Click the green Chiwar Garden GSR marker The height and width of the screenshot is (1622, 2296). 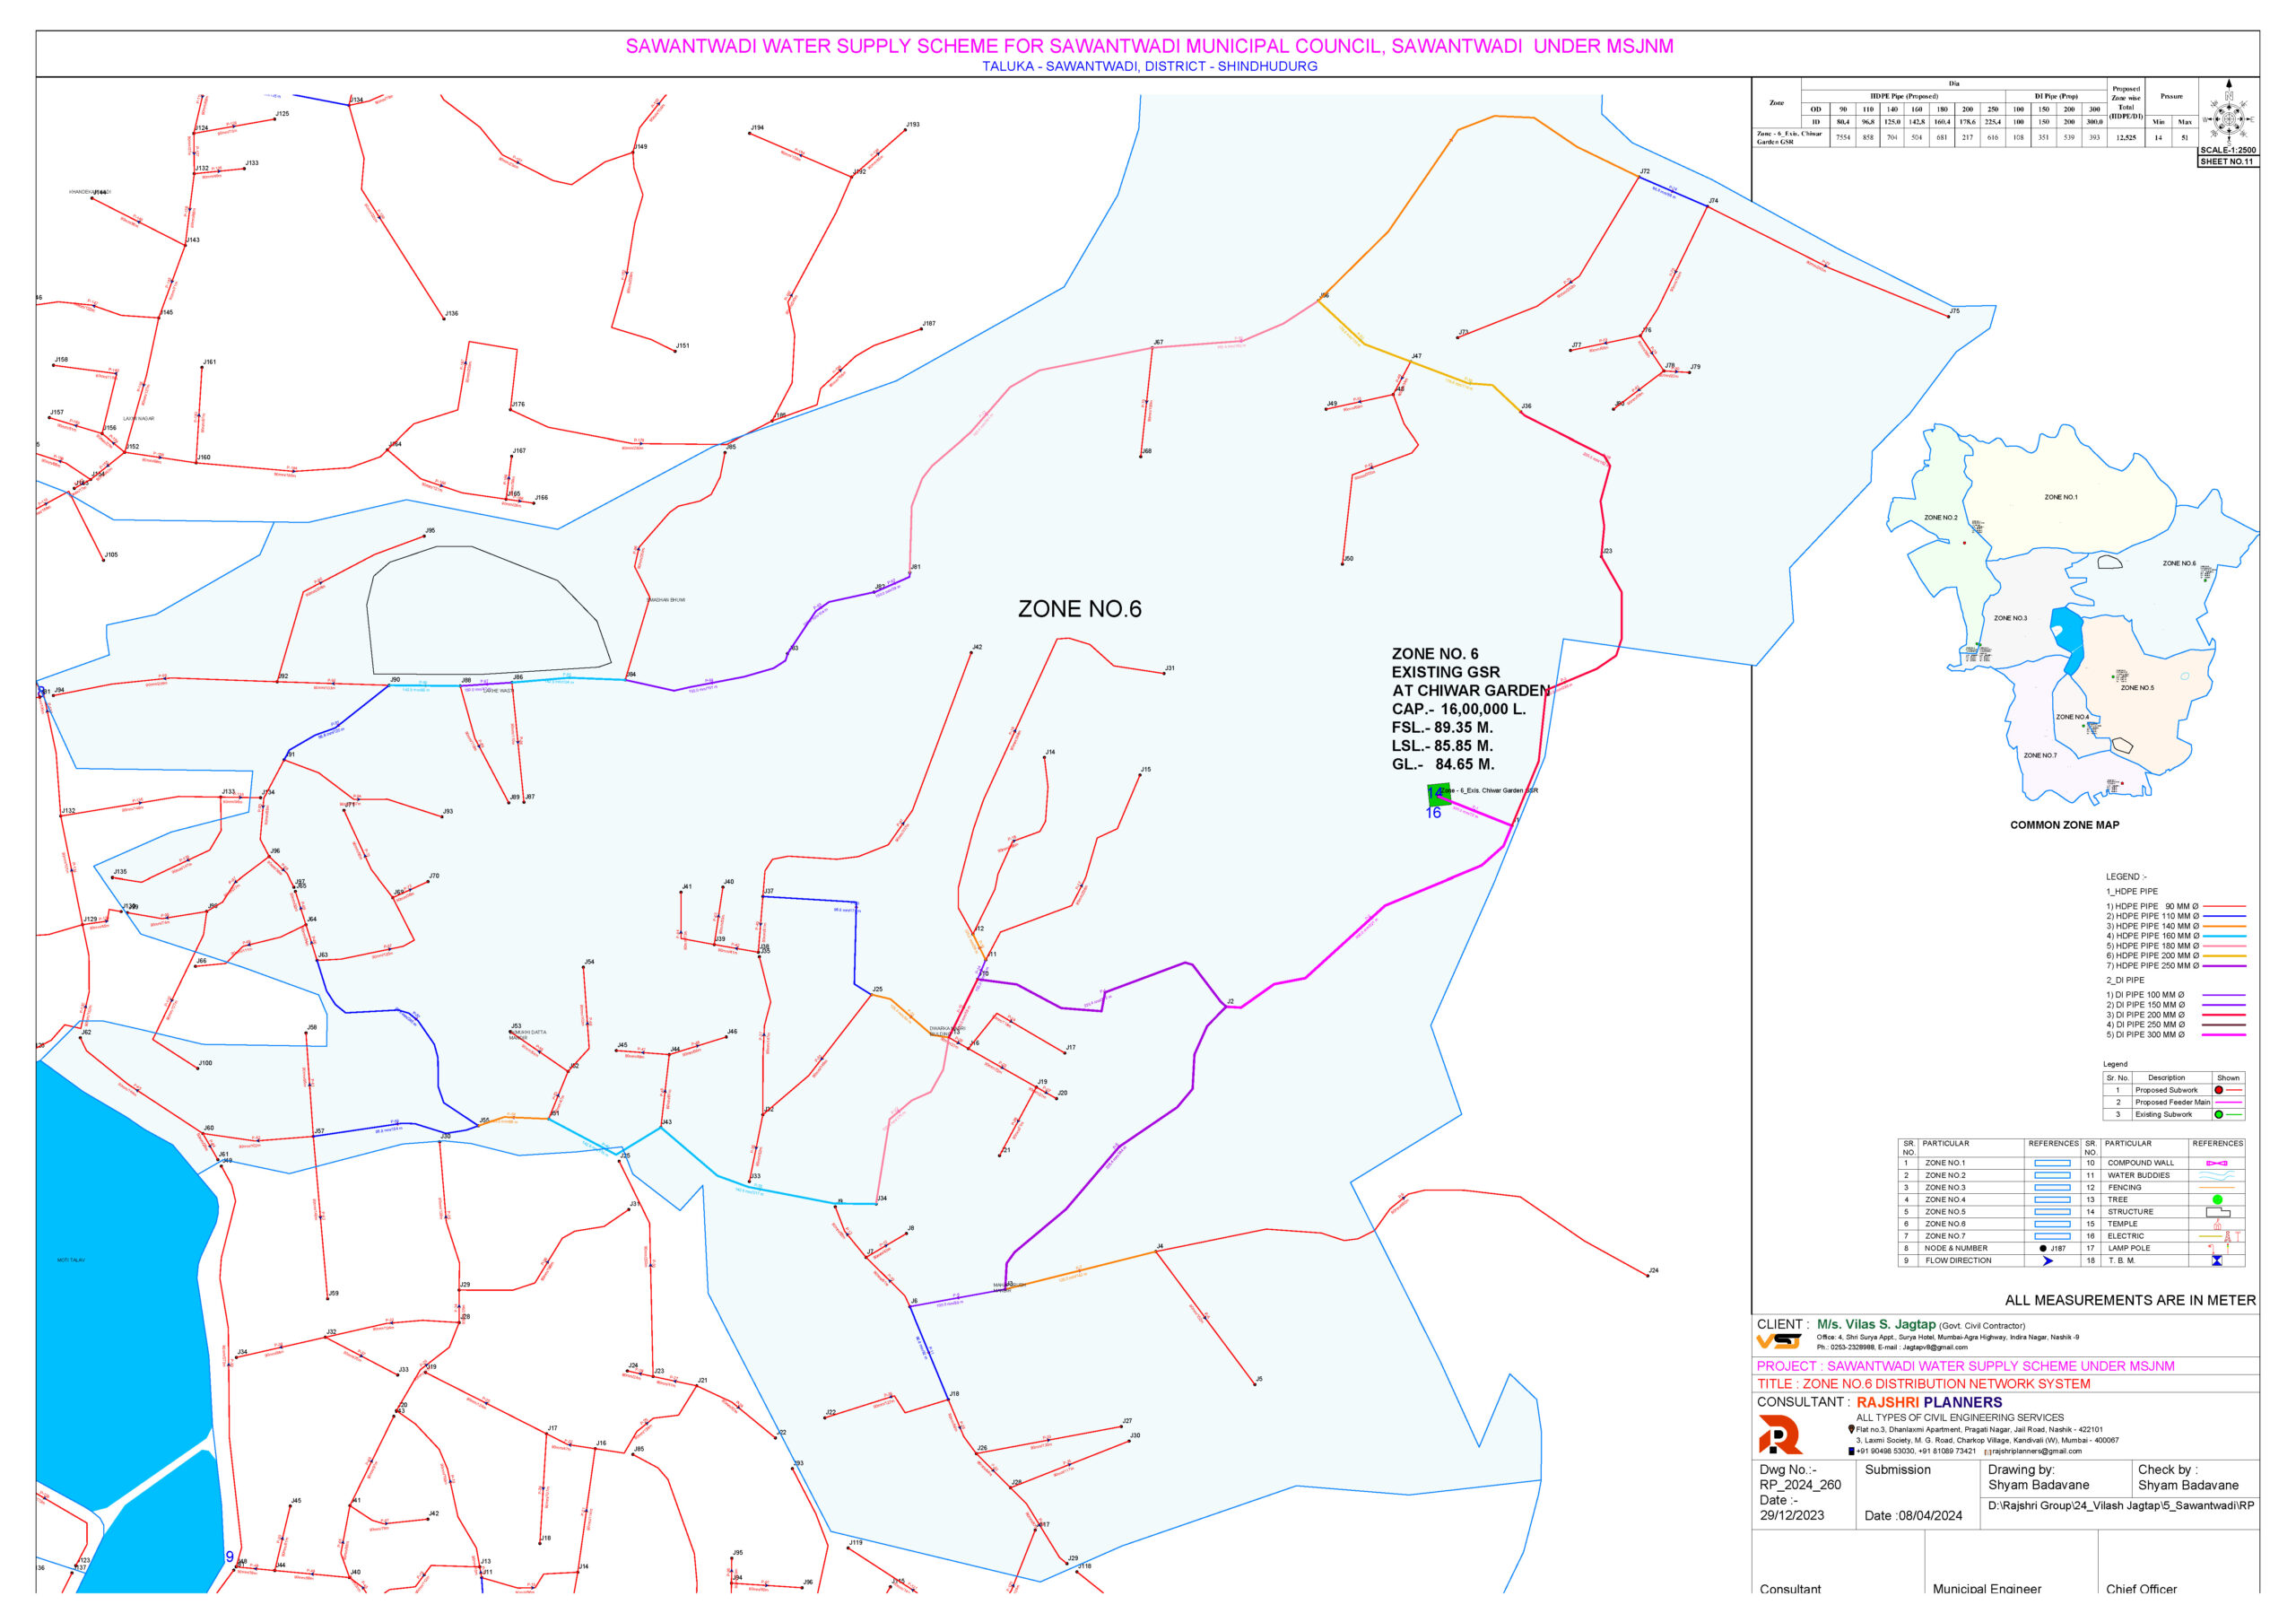point(1439,795)
